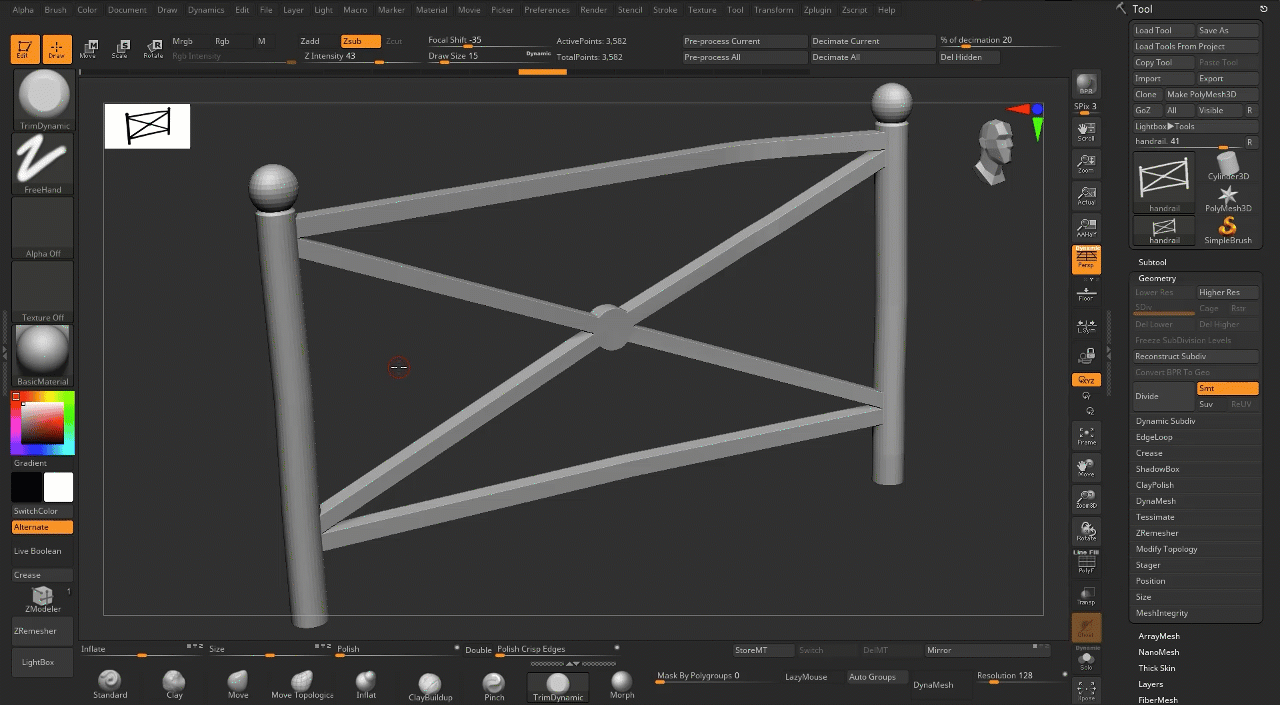Click the Frame mesh icon

coord(1086,435)
